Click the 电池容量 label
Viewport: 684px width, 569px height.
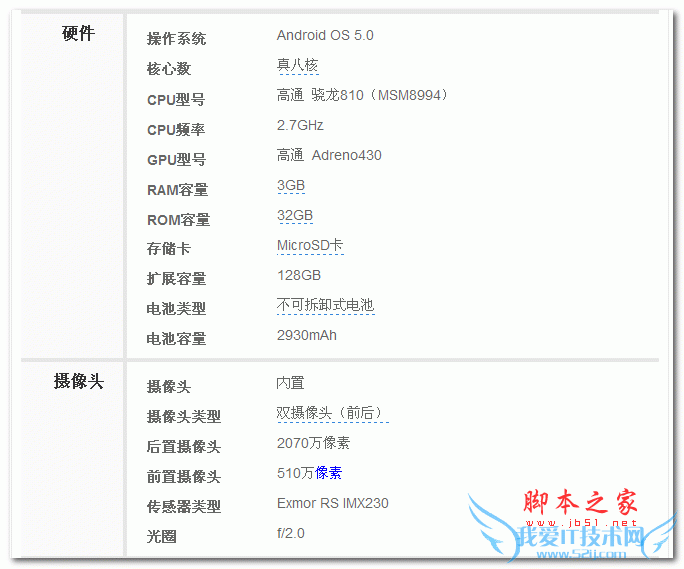coord(176,339)
